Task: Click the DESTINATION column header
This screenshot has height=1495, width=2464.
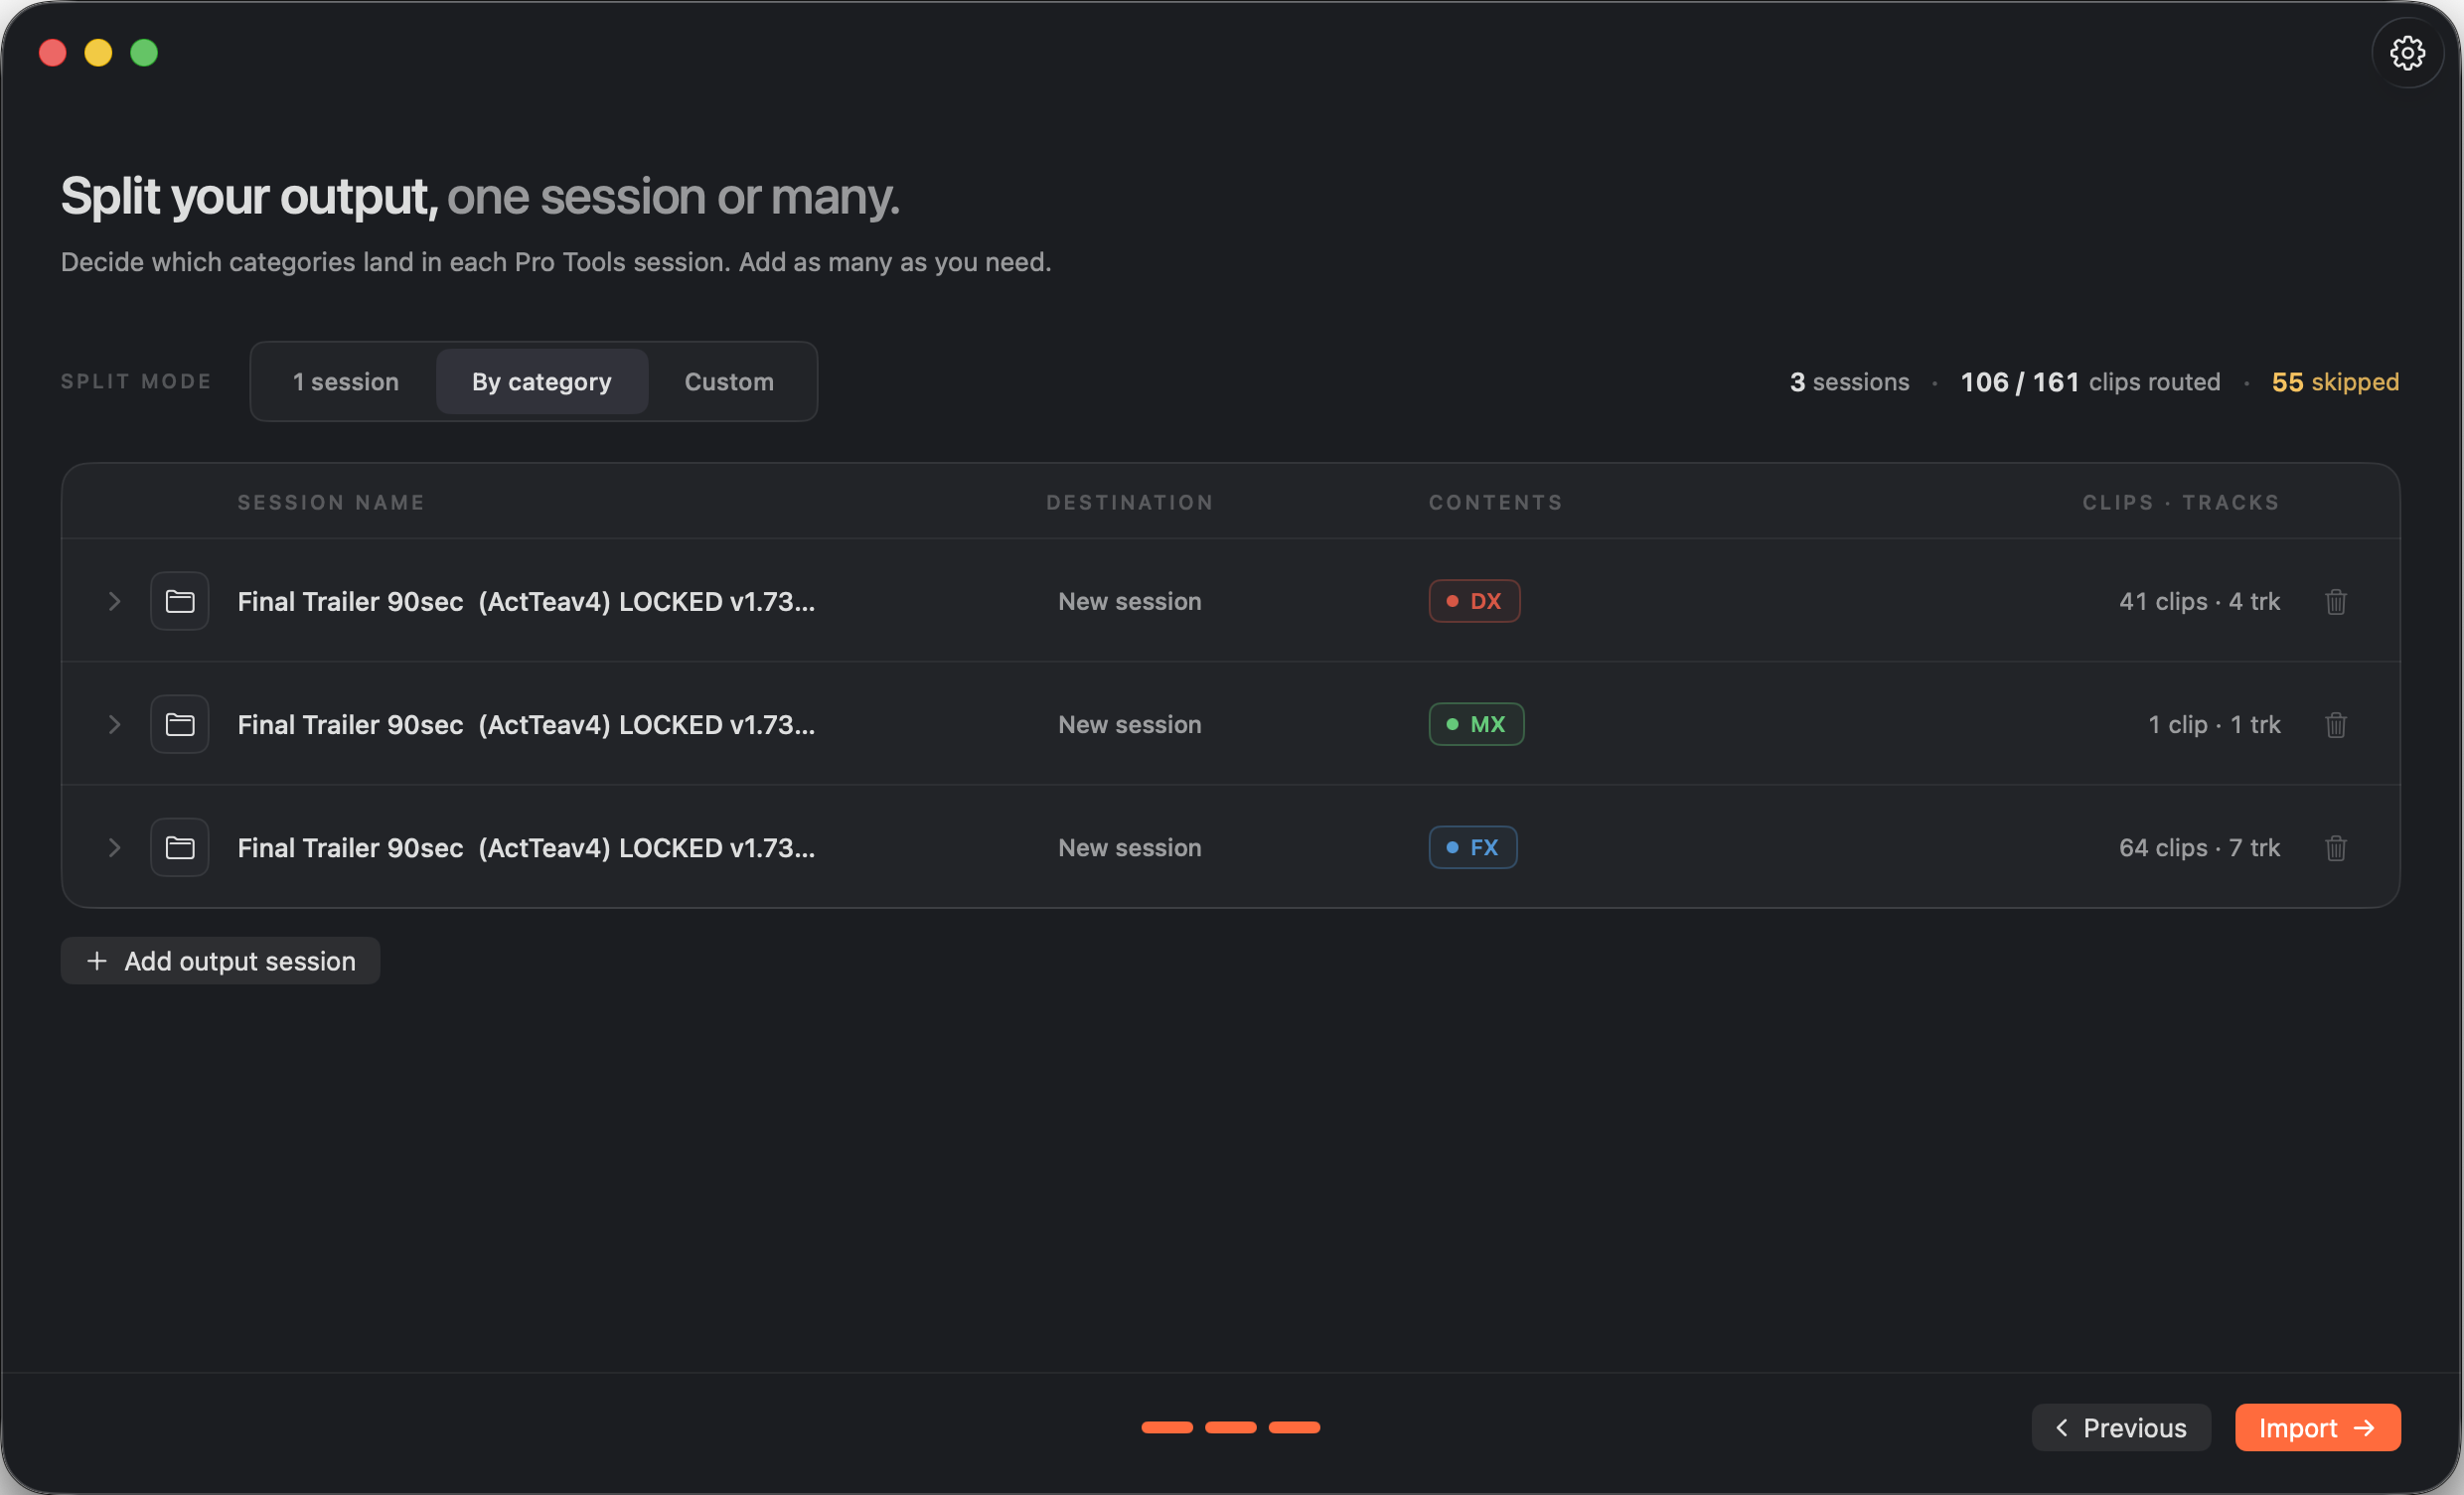Action: [x=1130, y=503]
